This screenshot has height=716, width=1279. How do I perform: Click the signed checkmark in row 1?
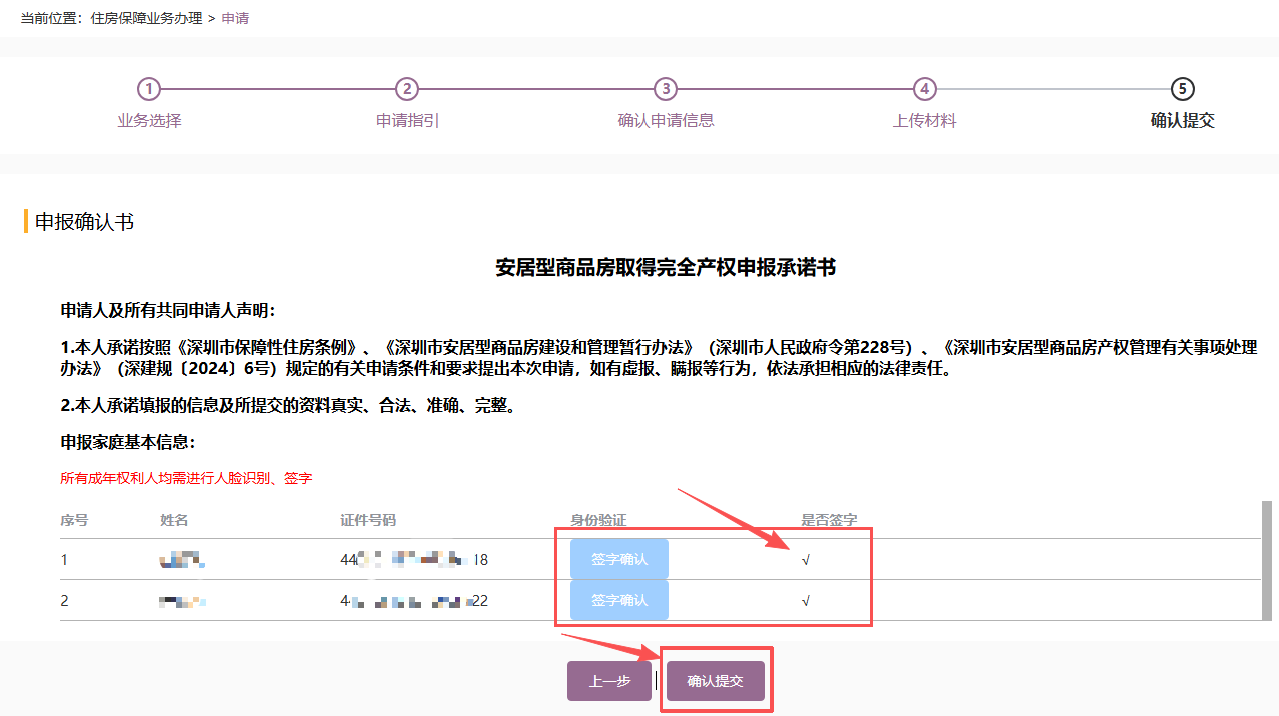pos(806,560)
